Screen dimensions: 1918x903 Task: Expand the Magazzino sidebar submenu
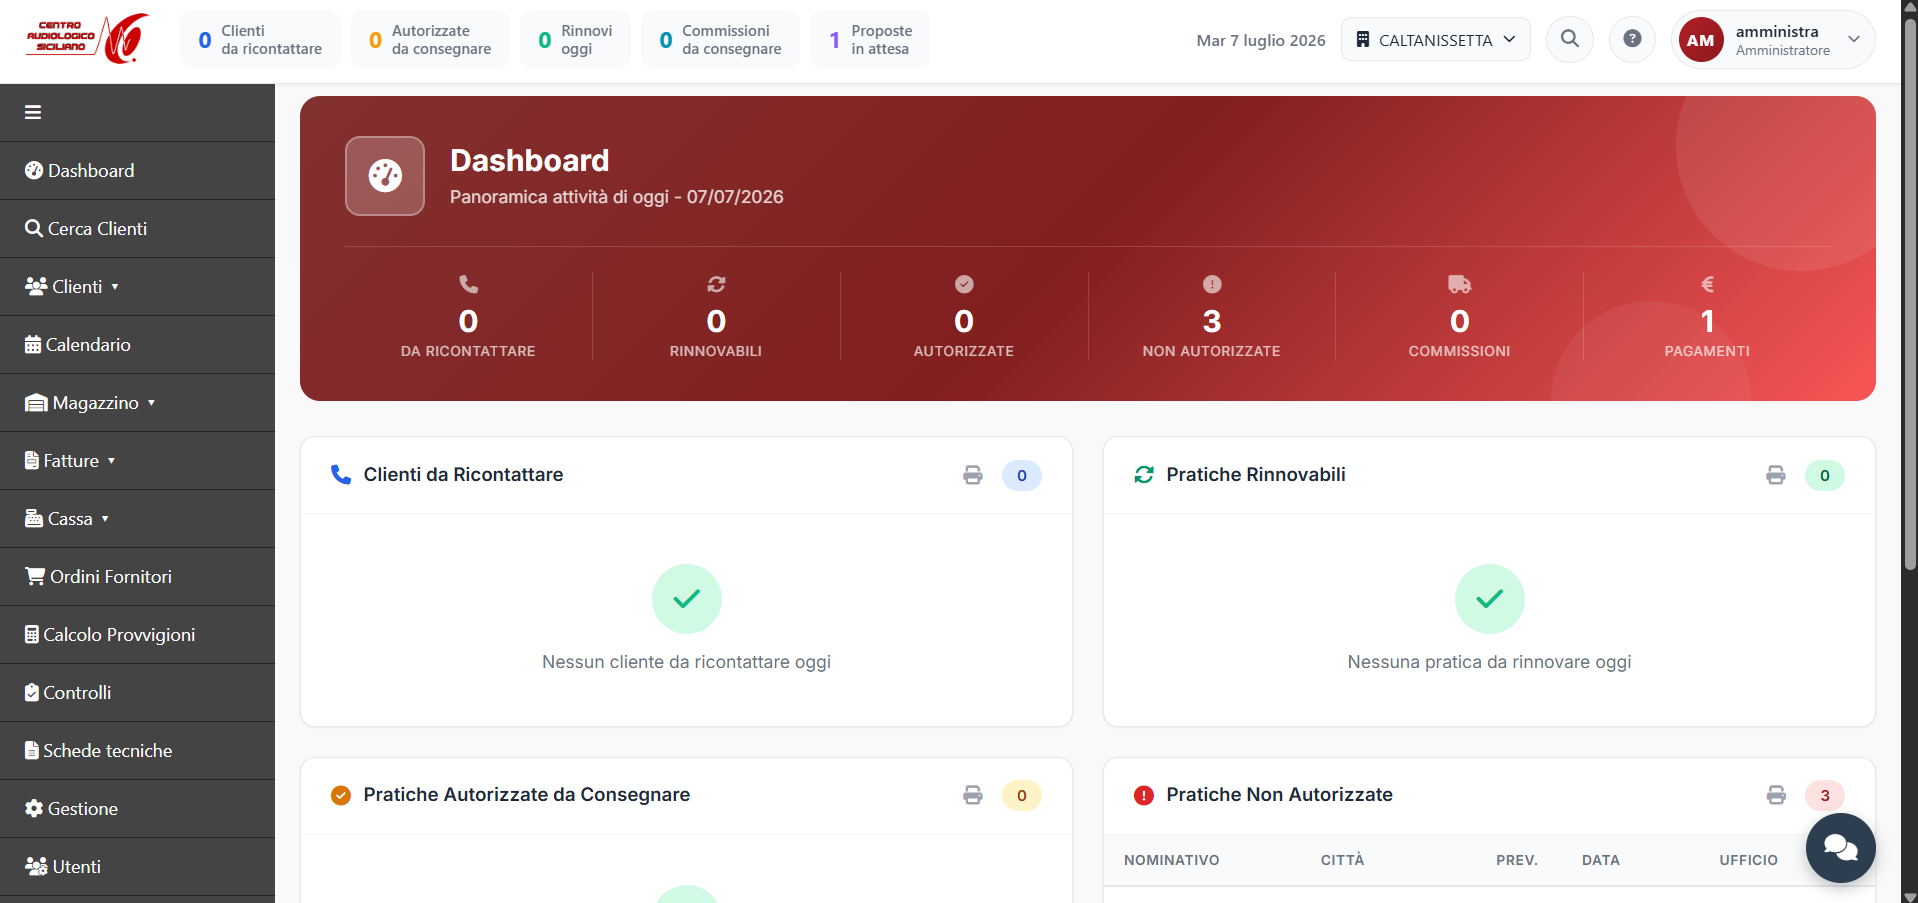(x=137, y=403)
